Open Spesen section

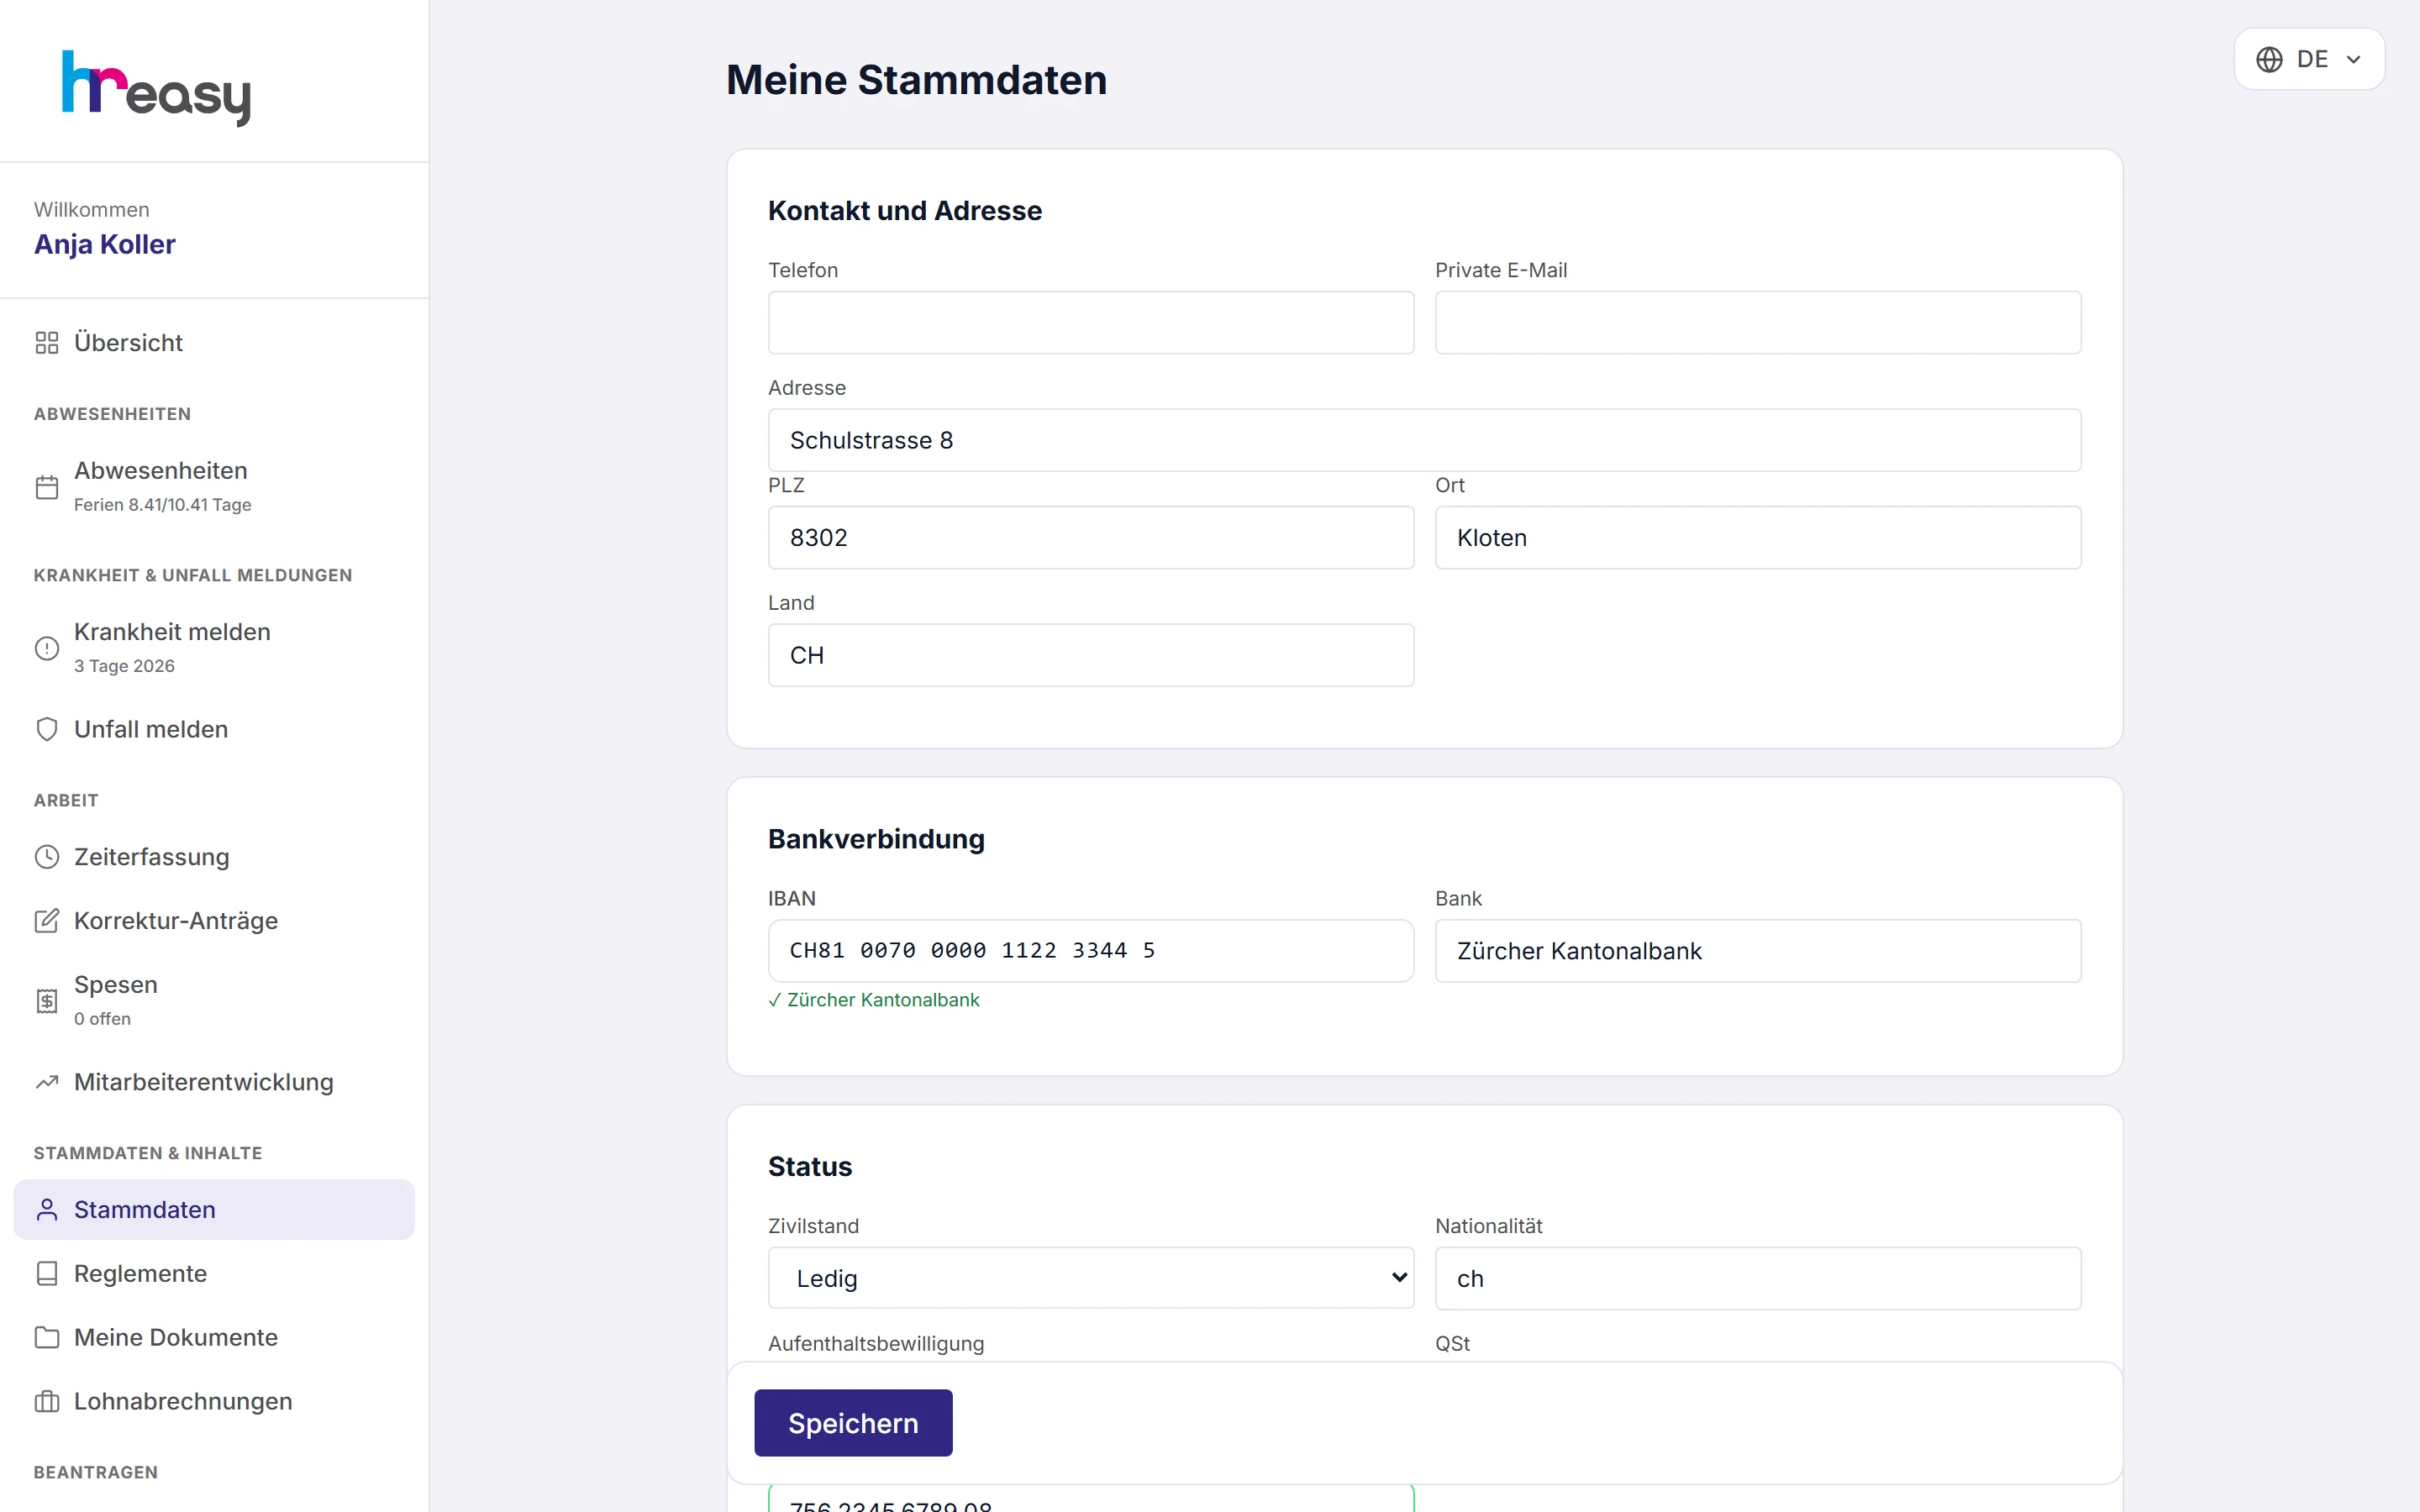[x=214, y=1001]
